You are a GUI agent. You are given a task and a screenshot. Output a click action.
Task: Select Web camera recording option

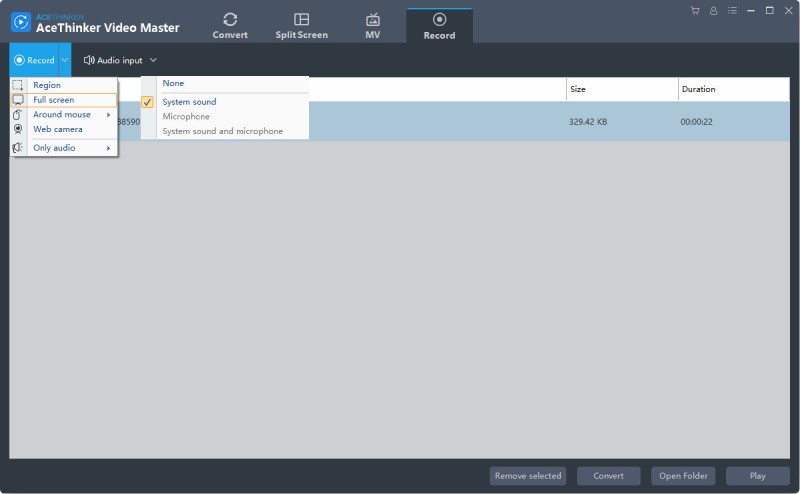pyautogui.click(x=64, y=130)
